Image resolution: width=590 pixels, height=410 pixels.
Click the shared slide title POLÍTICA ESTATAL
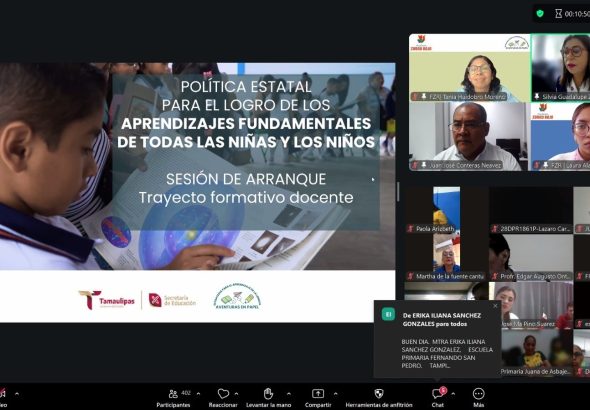point(246,87)
